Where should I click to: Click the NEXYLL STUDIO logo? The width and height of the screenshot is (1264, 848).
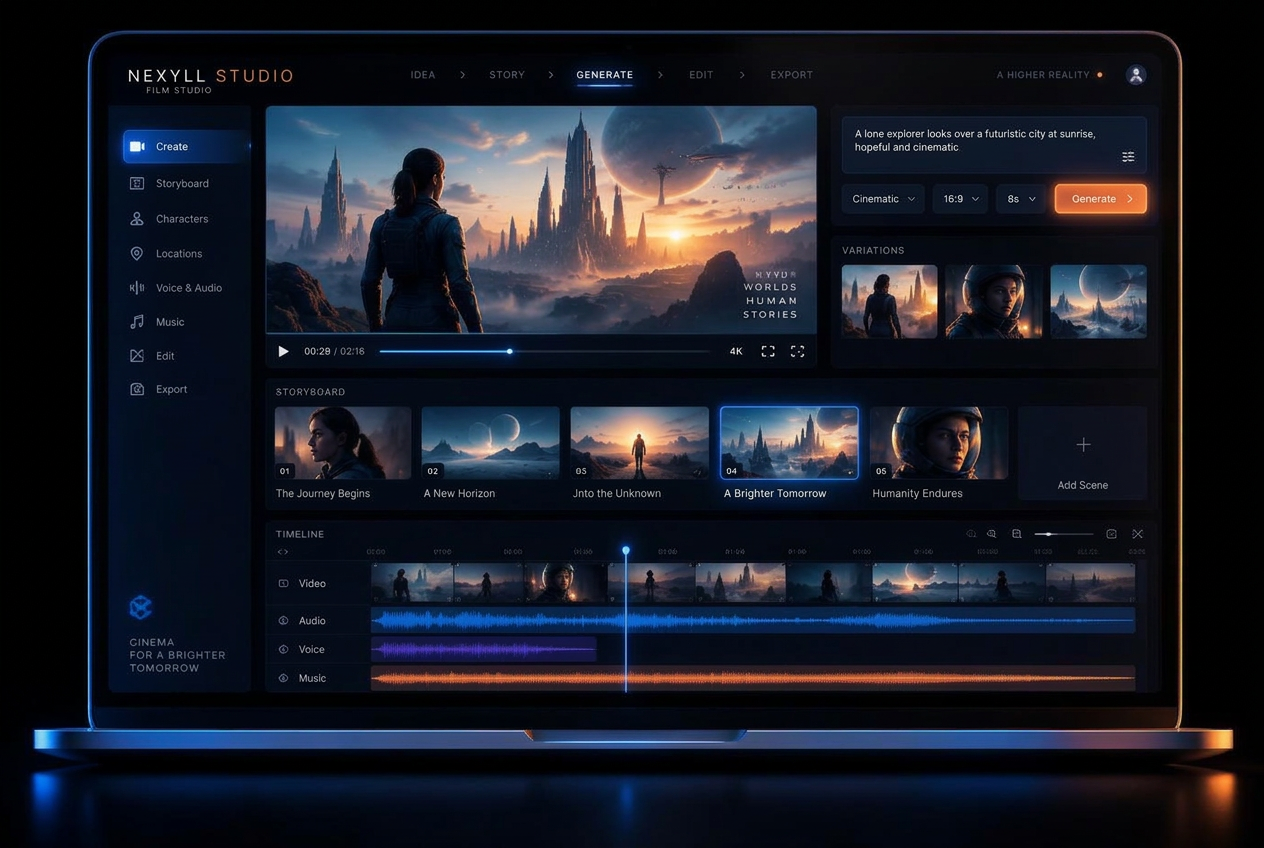pos(211,79)
